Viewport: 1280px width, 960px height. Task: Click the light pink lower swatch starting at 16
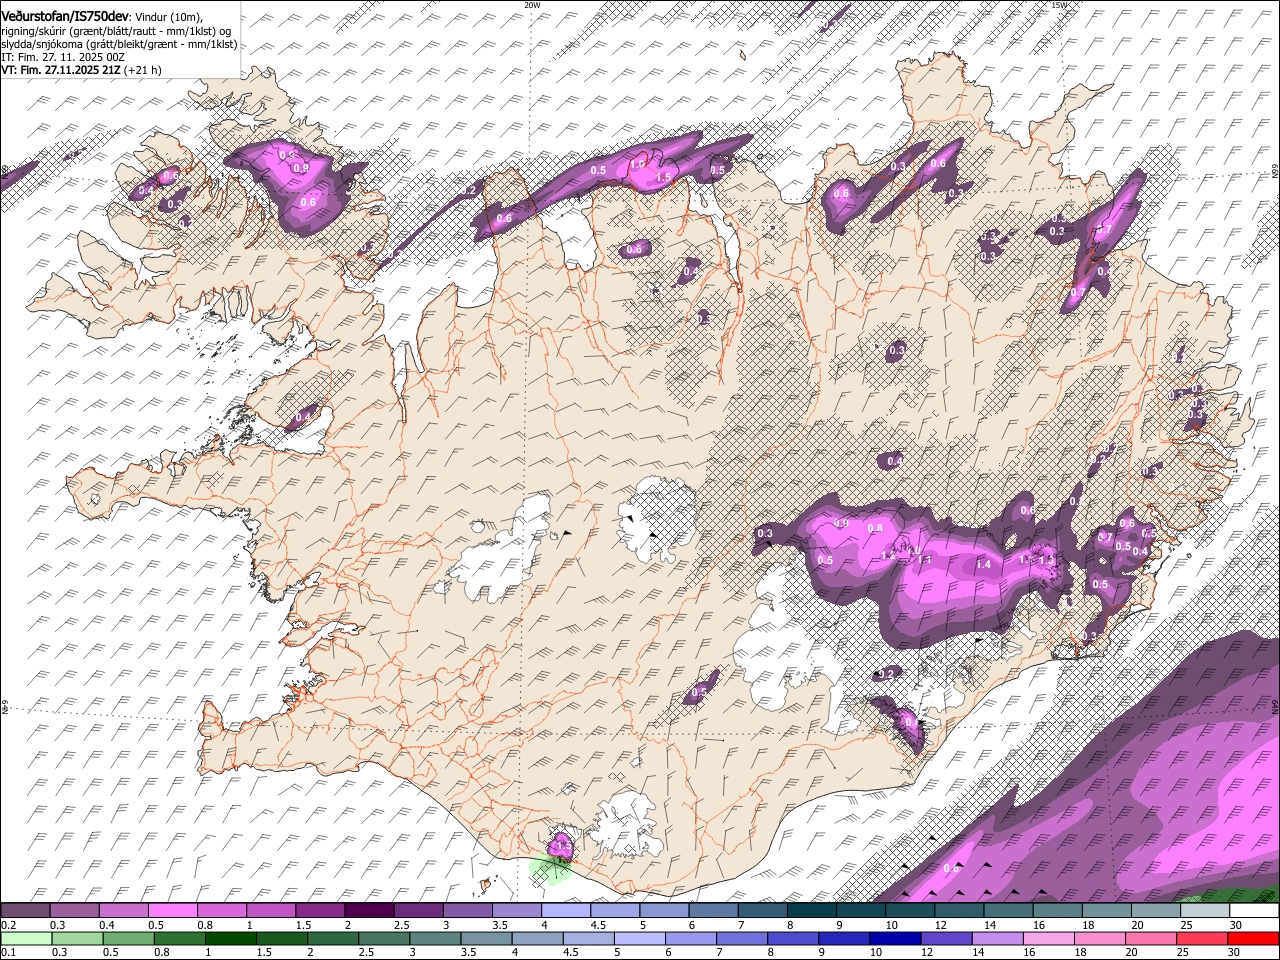tap(1047, 938)
